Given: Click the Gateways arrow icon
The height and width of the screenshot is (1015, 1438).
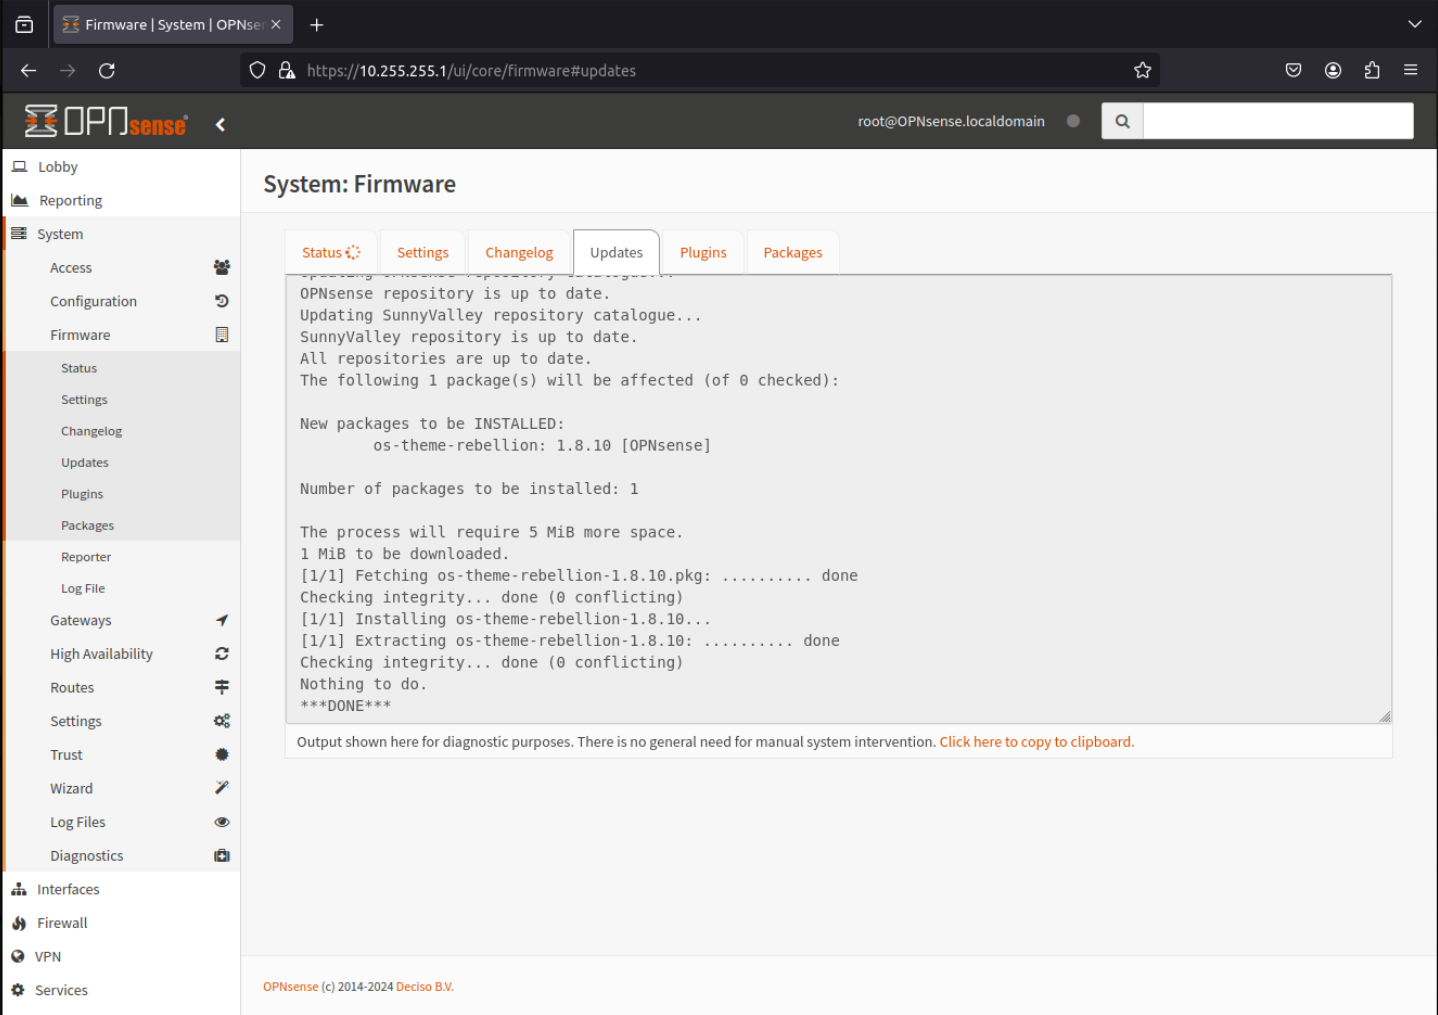Looking at the screenshot, I should tap(222, 620).
